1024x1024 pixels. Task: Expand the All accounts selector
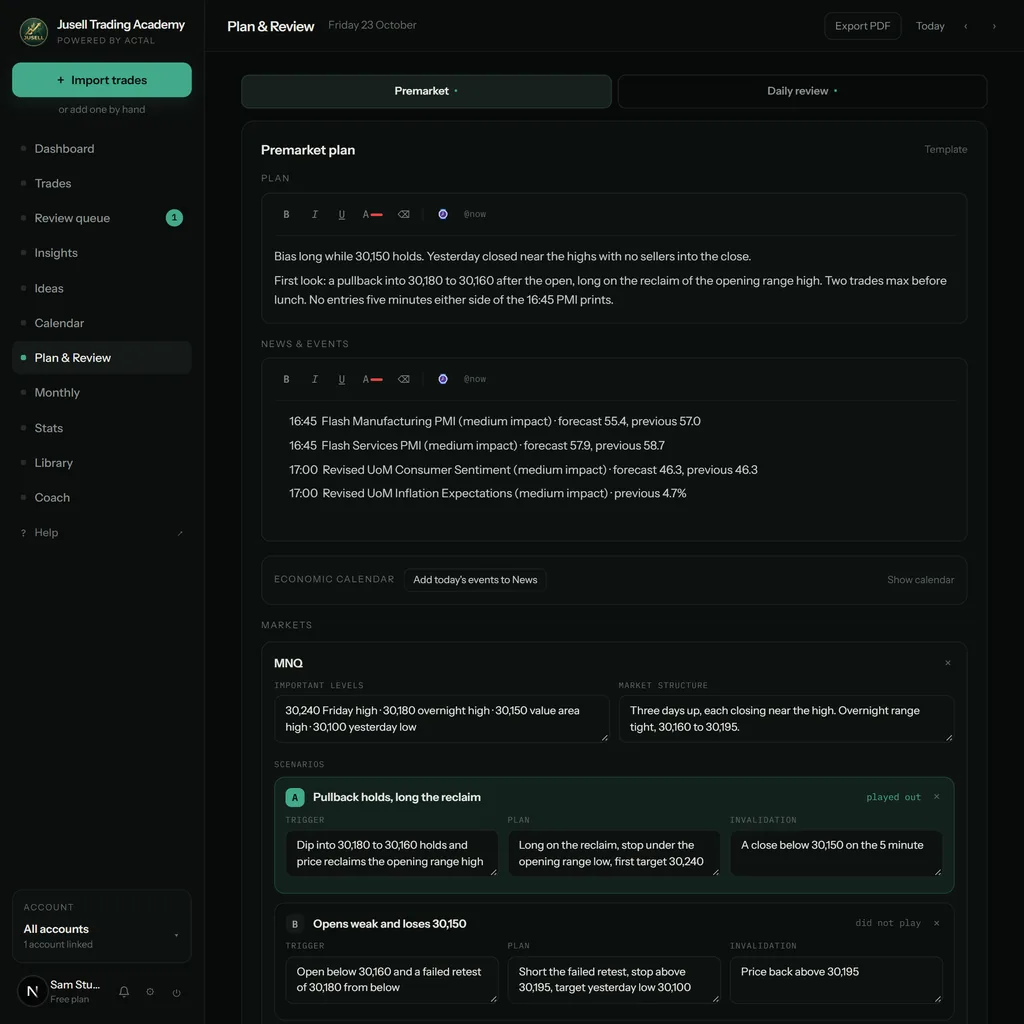[102, 926]
